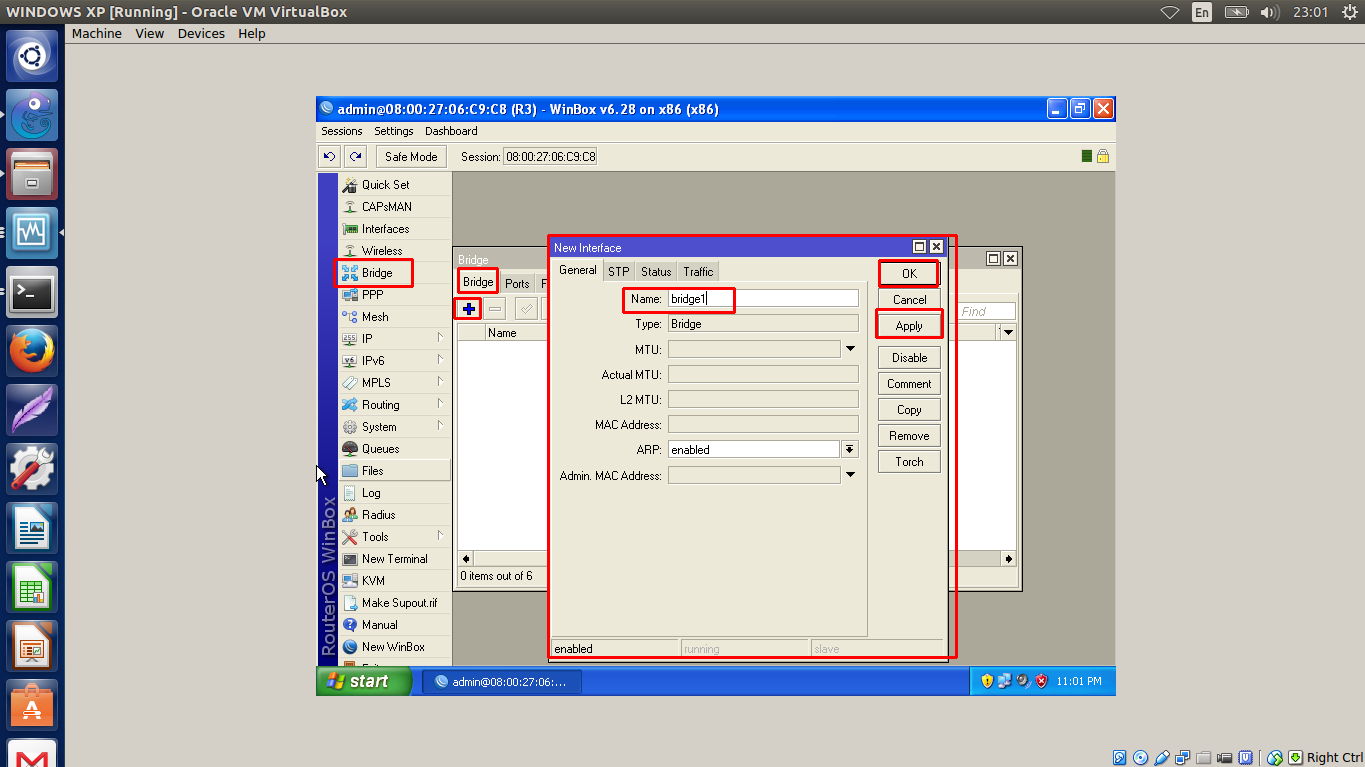This screenshot has height=767, width=1365.
Task: Open CAPsMAN in the WinBox sidebar
Action: [x=386, y=207]
